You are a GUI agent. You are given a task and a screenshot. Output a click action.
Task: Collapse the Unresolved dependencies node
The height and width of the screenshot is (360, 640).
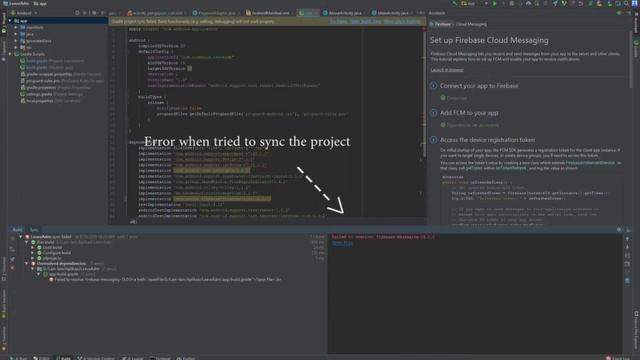click(x=27, y=263)
